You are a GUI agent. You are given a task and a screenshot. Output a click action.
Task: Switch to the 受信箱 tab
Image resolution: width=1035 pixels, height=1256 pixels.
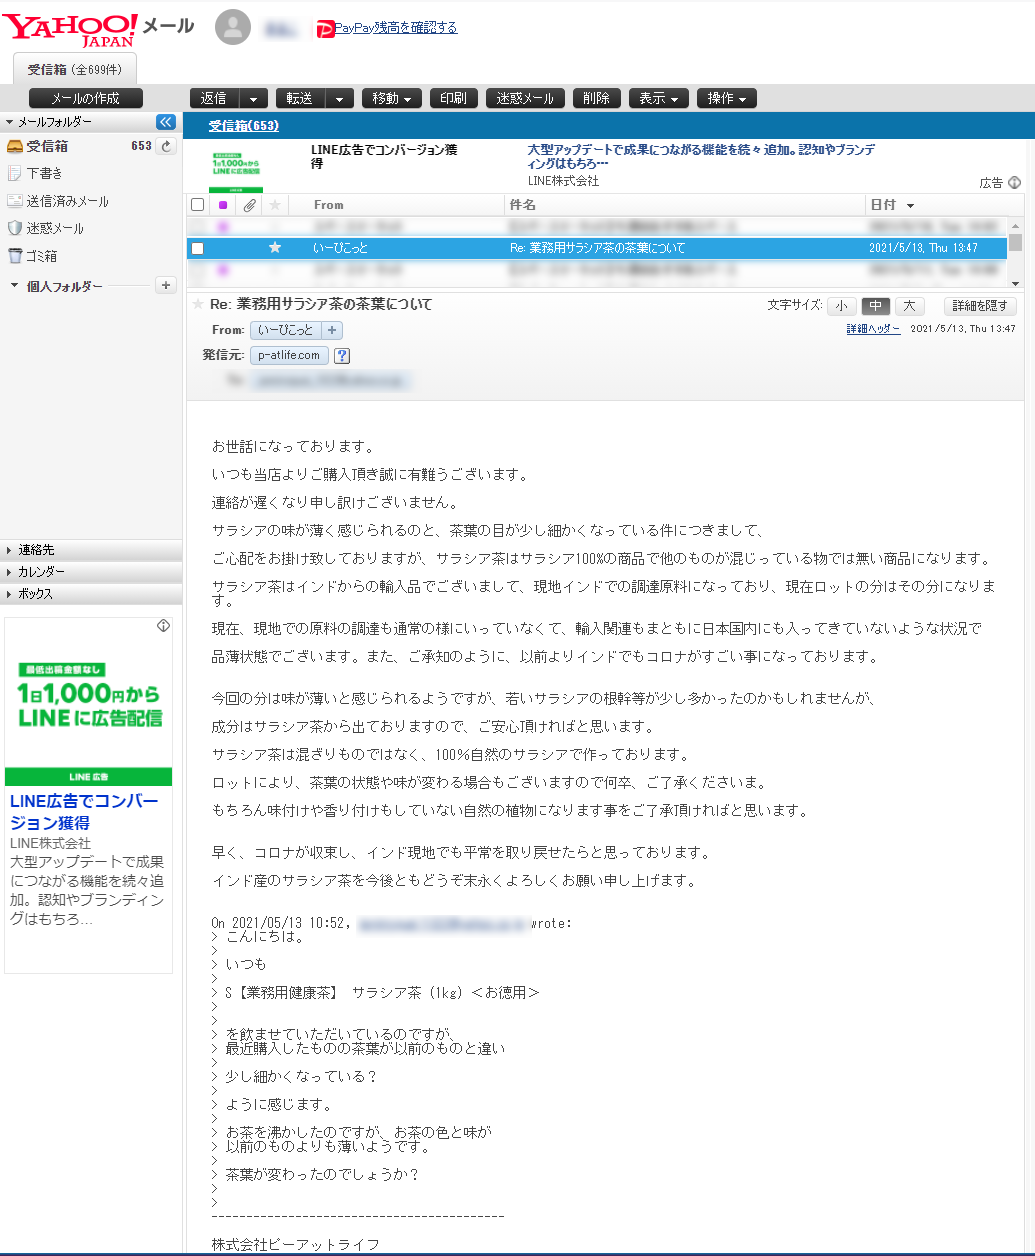click(74, 69)
